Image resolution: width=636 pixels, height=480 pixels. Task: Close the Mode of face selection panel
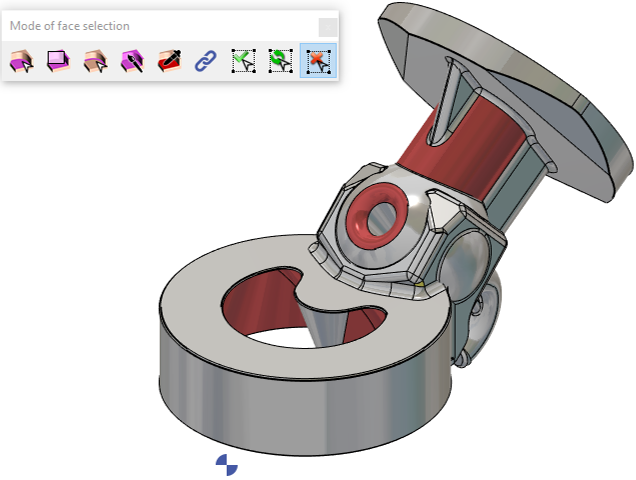(327, 27)
